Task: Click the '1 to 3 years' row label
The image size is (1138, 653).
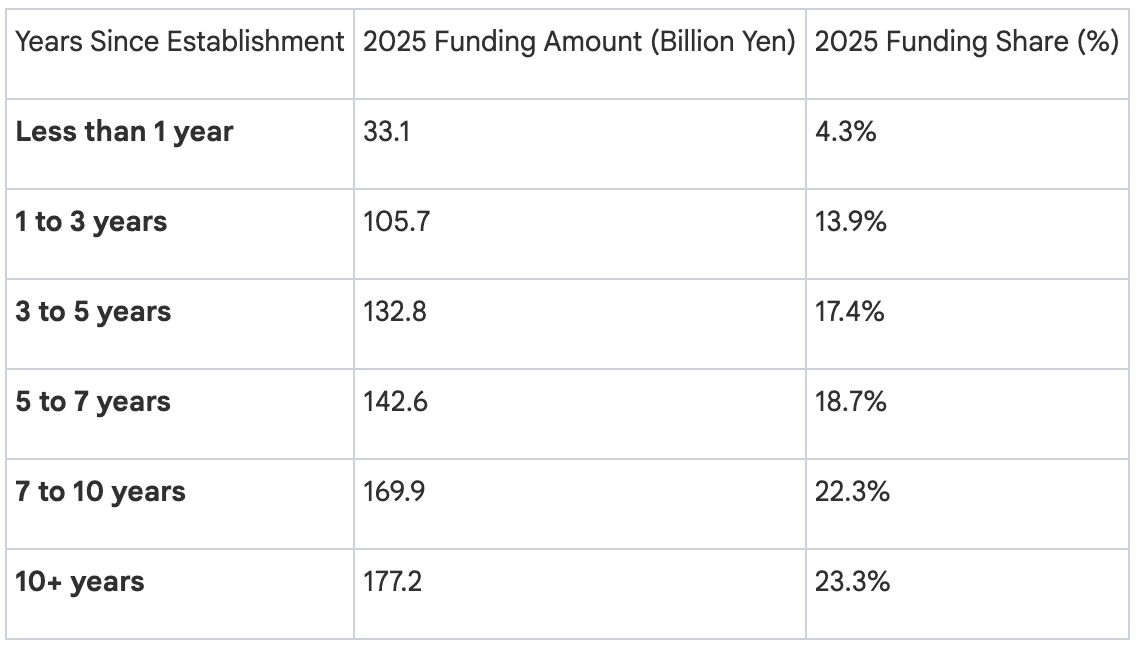Action: click(x=91, y=222)
